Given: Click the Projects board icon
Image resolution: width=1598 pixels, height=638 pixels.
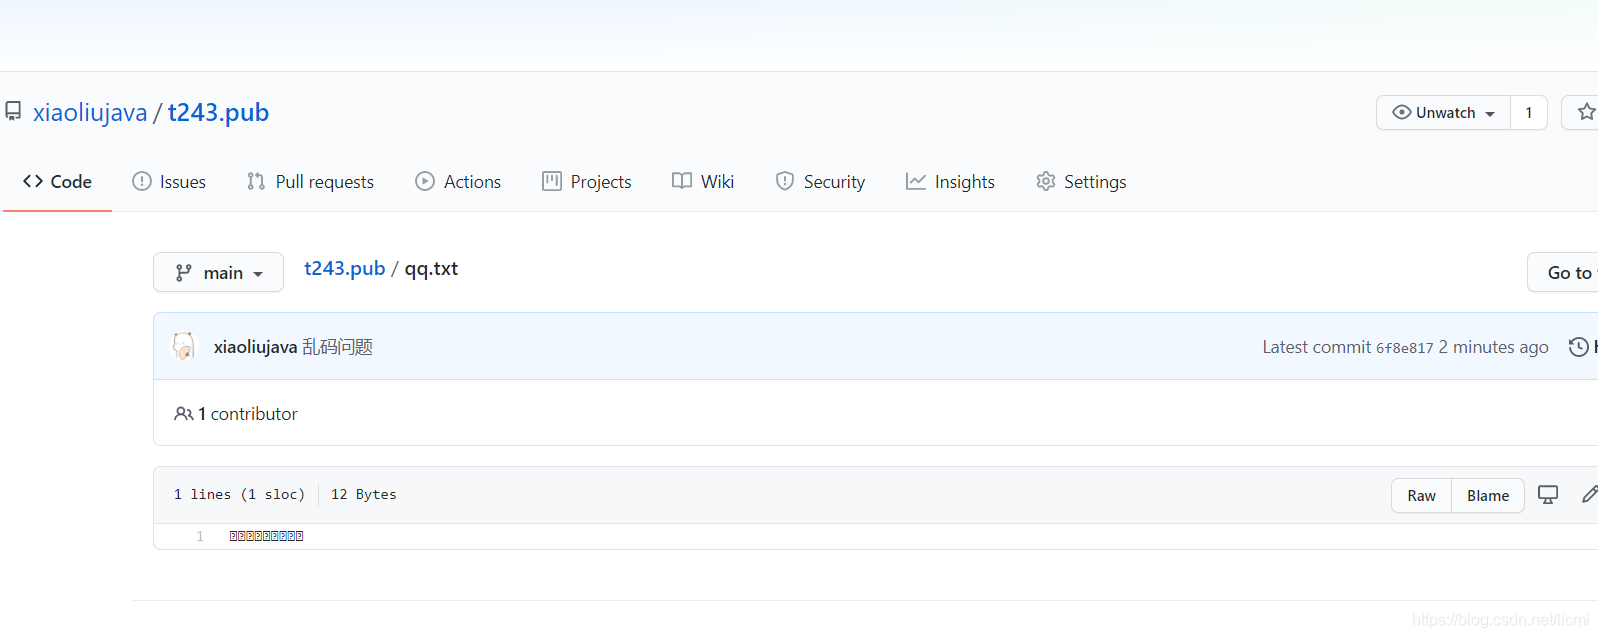Looking at the screenshot, I should (x=552, y=181).
